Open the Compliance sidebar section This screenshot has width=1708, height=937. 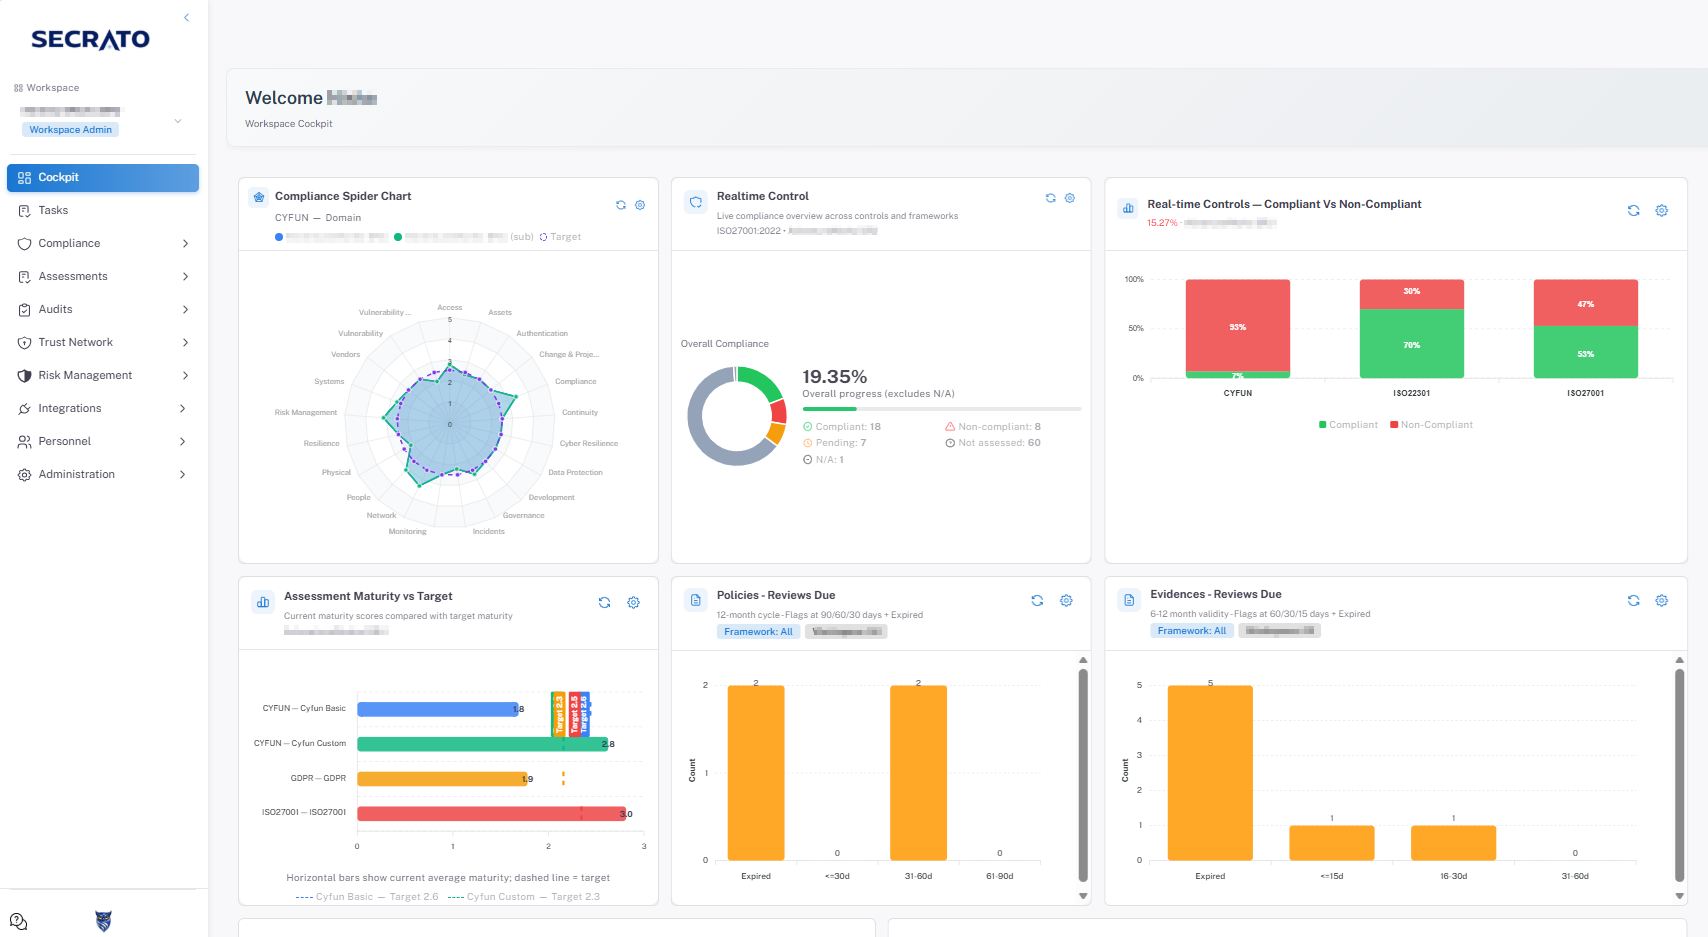pos(103,243)
